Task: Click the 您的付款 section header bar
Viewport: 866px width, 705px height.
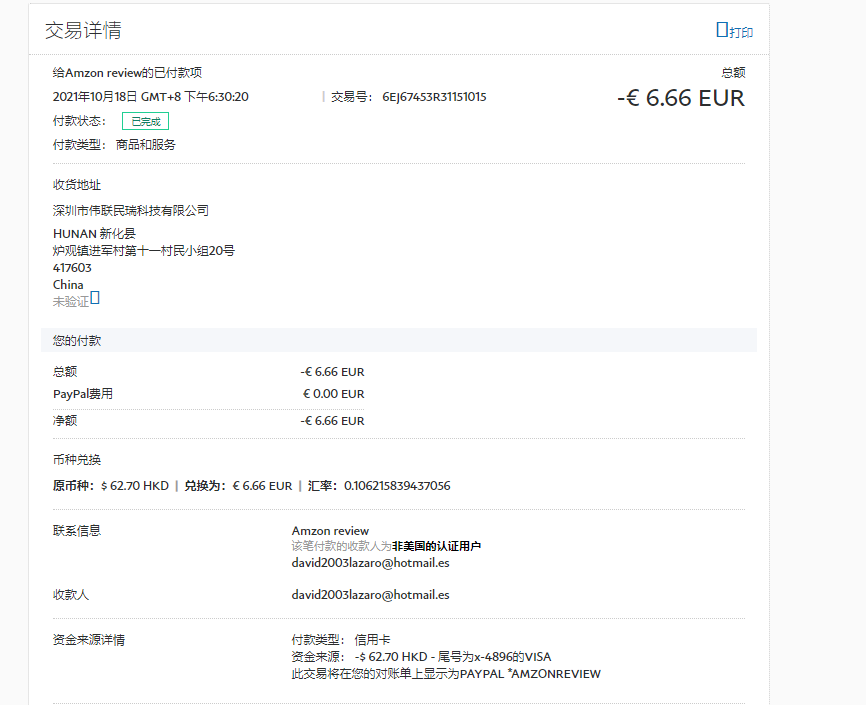Action: coord(398,340)
